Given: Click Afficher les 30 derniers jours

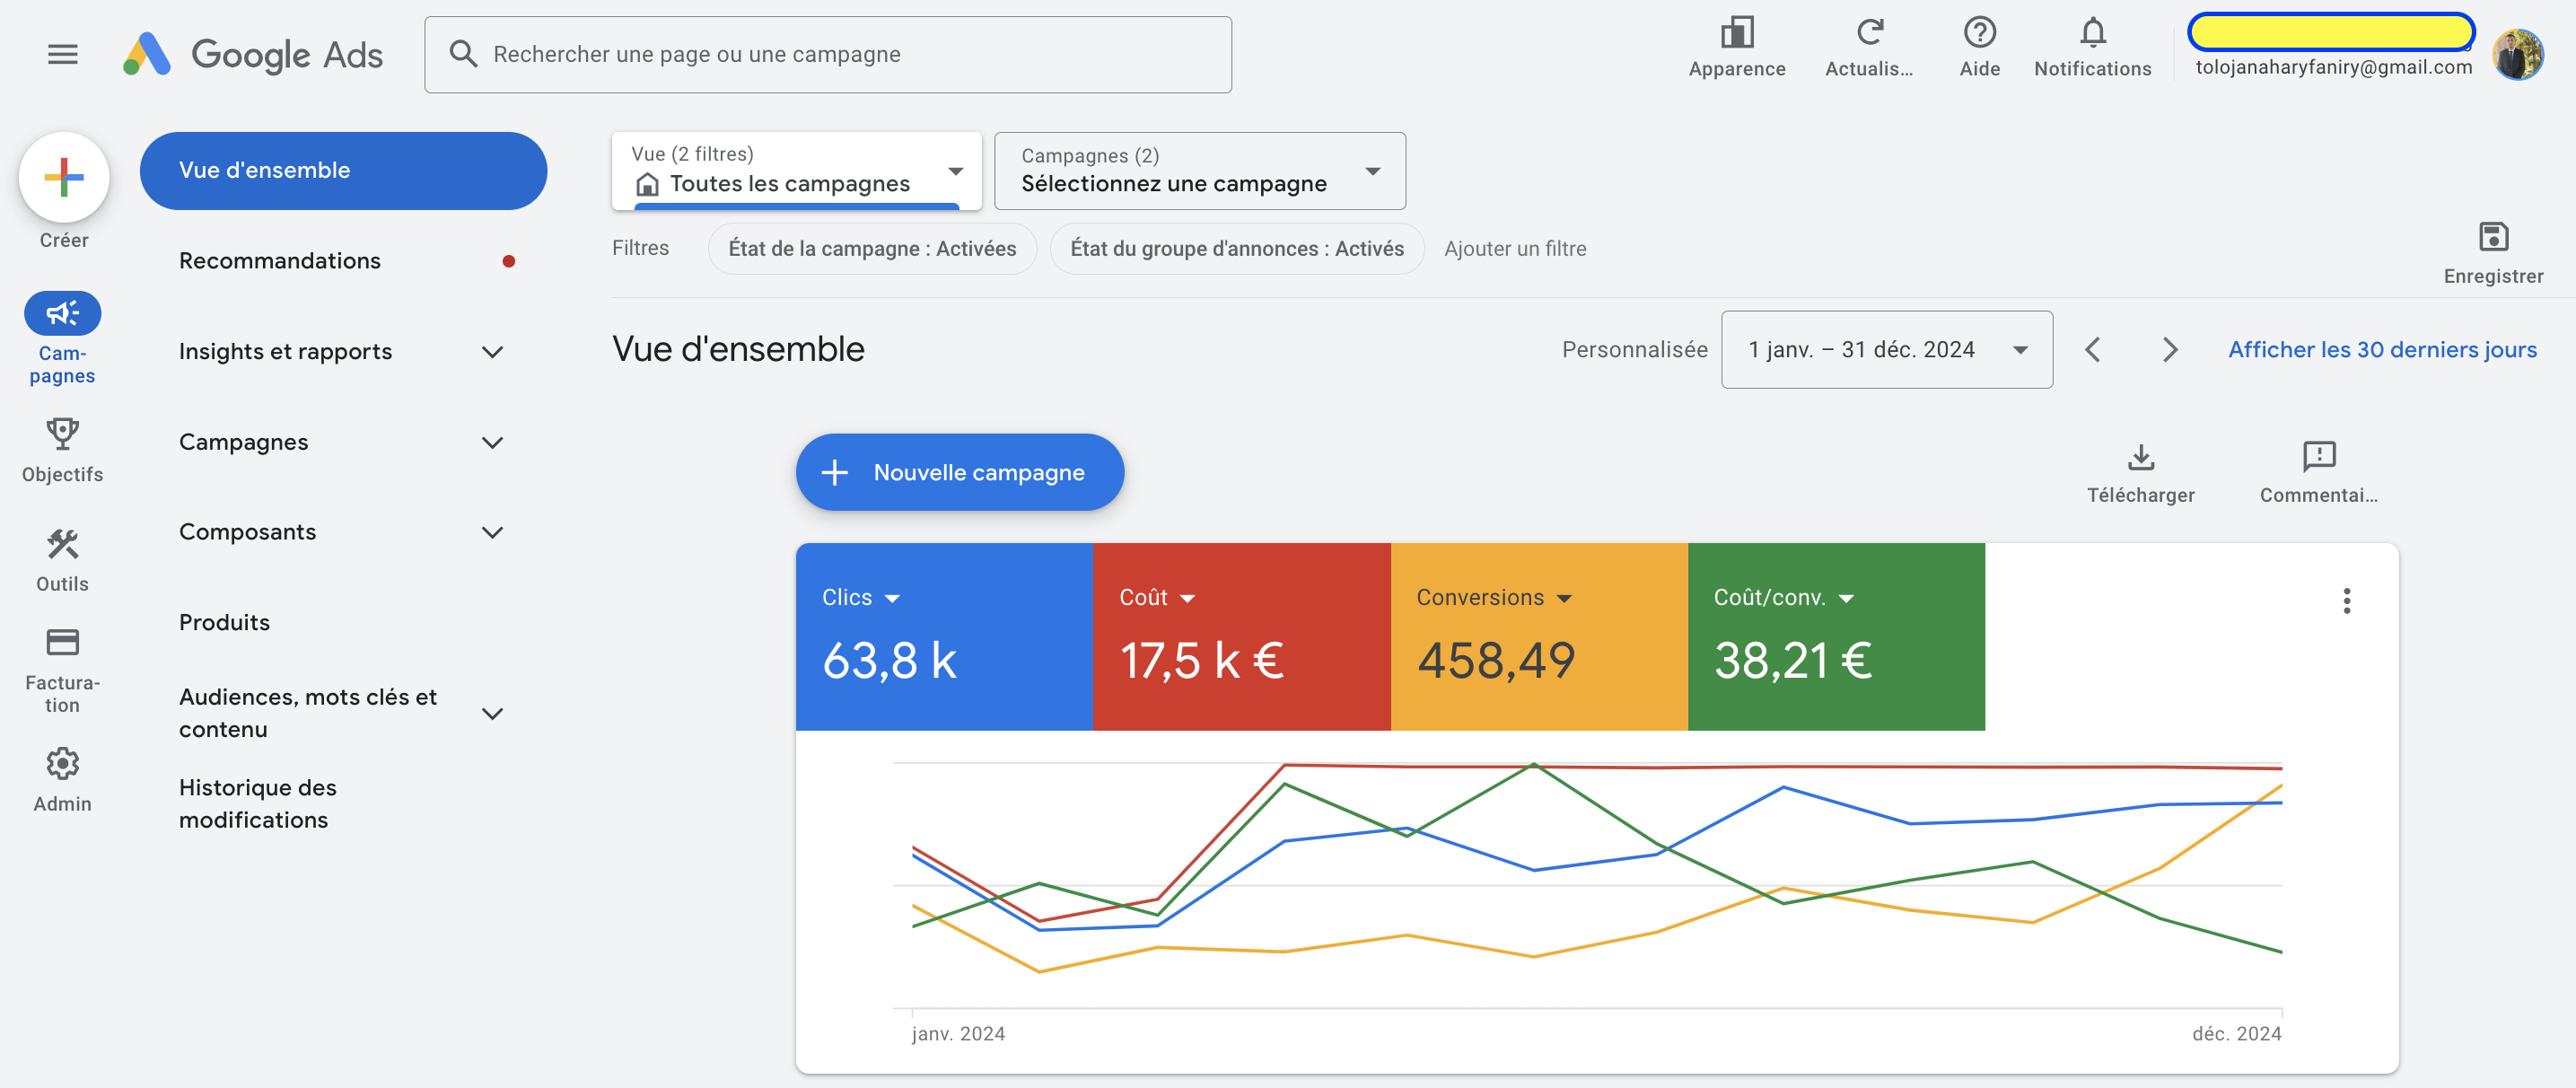Looking at the screenshot, I should coord(2382,350).
